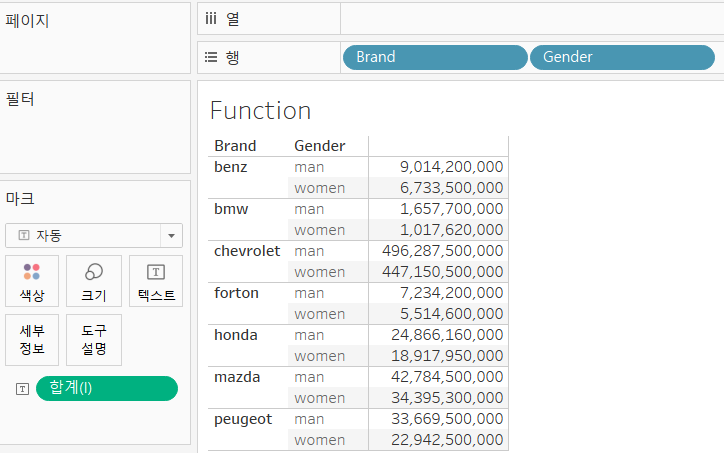
Task: Click the value 447,150,500,000
Action: 442,272
